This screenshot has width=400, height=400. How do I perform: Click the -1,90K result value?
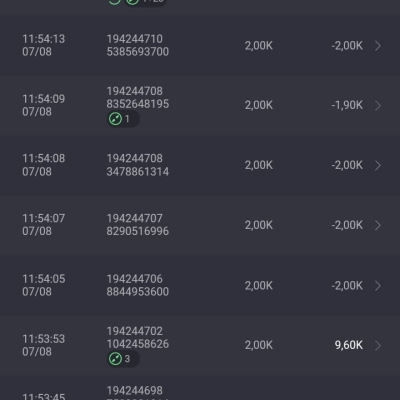coord(347,105)
